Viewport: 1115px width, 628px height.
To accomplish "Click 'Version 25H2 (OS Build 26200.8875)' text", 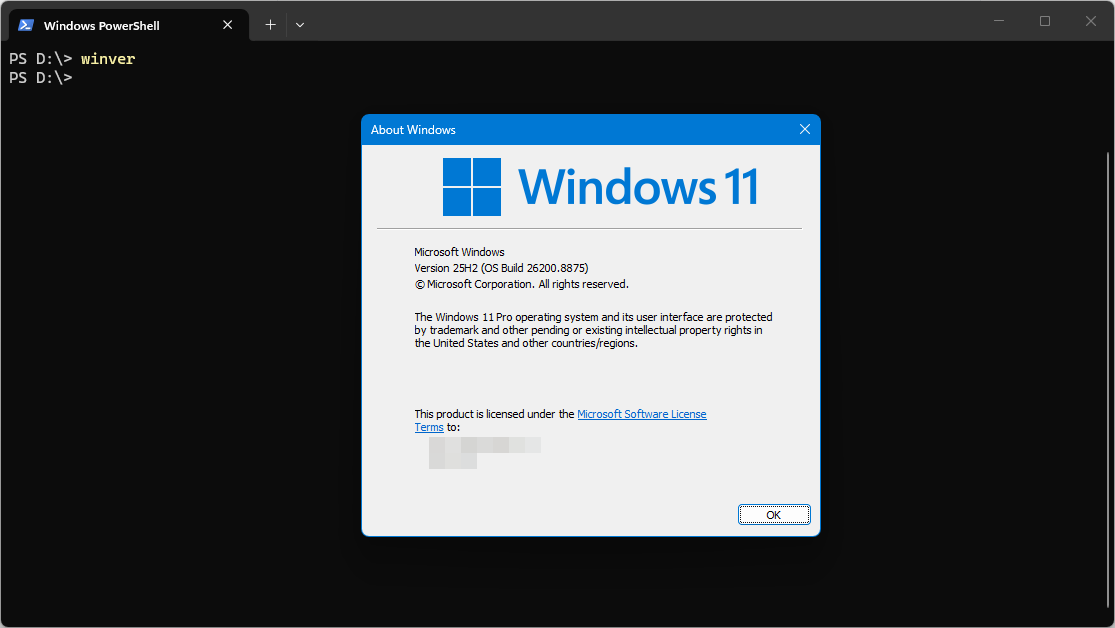I will (501, 268).
